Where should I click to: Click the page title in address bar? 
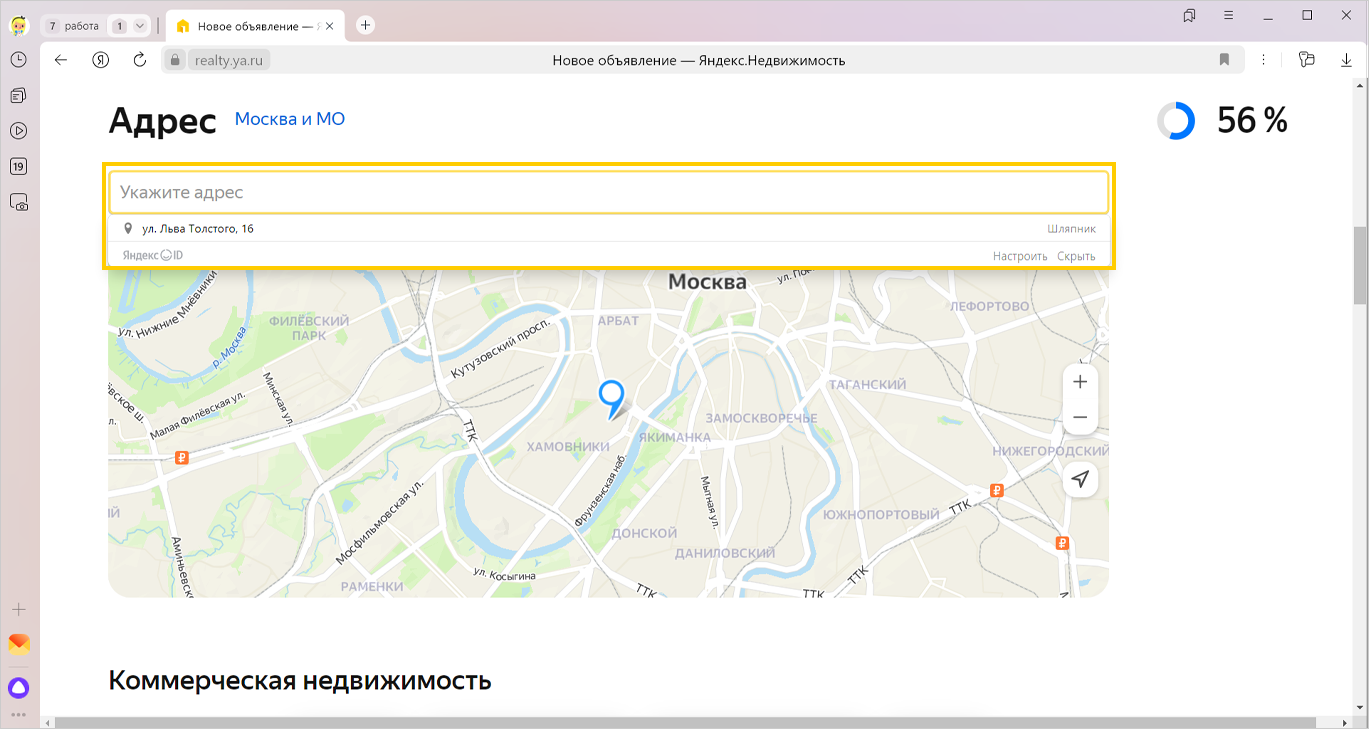click(x=699, y=60)
